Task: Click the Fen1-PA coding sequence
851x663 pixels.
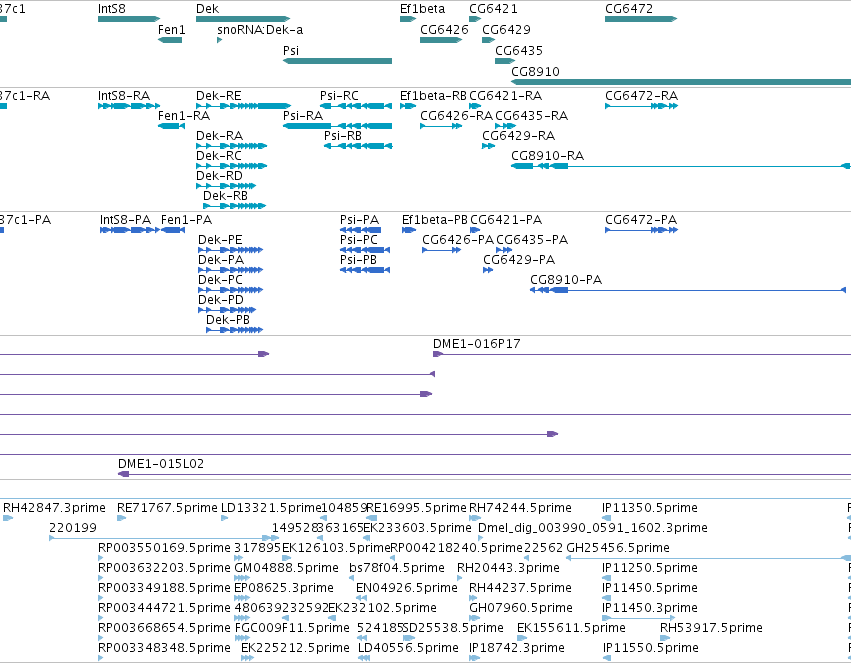Action: click(173, 230)
